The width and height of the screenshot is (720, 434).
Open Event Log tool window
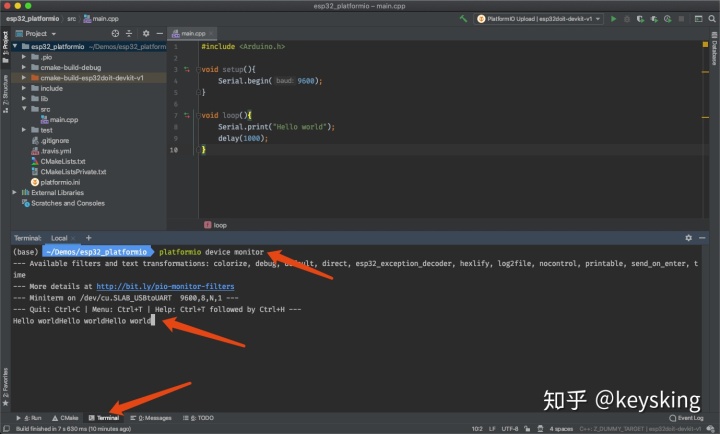(686, 418)
